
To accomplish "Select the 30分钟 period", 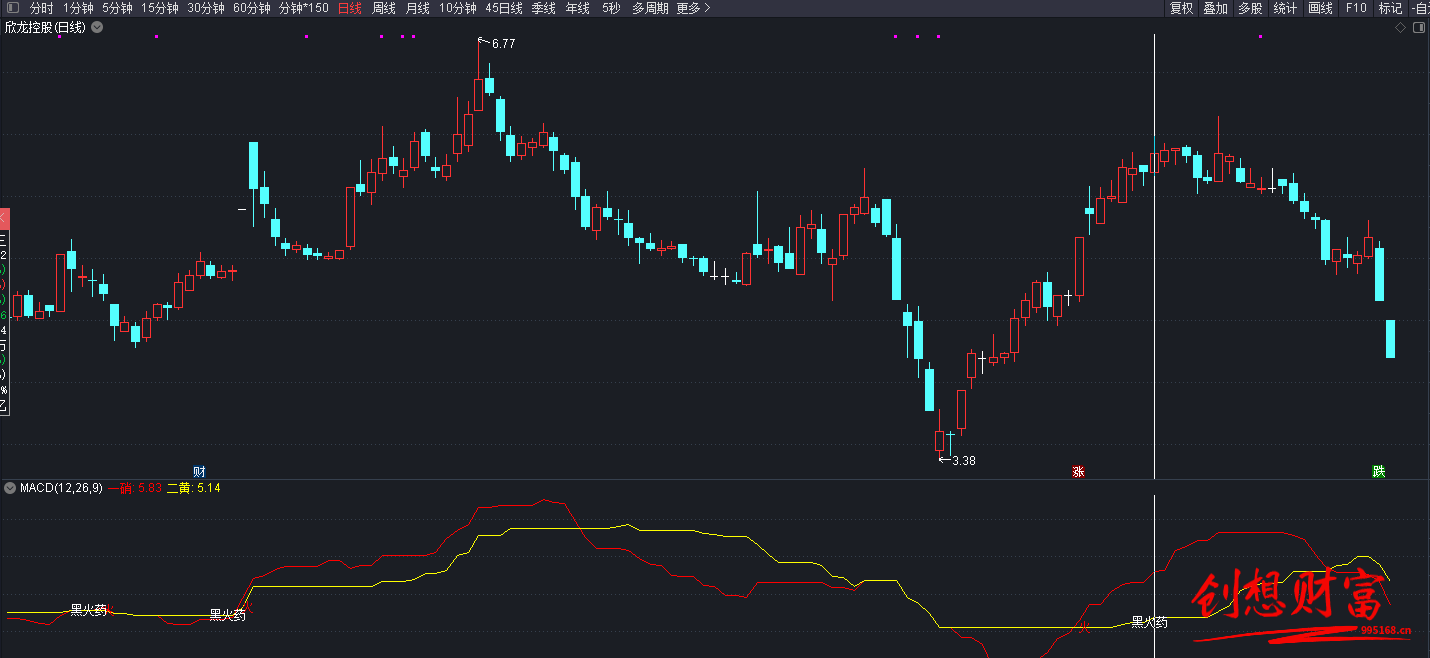I will pyautogui.click(x=206, y=8).
